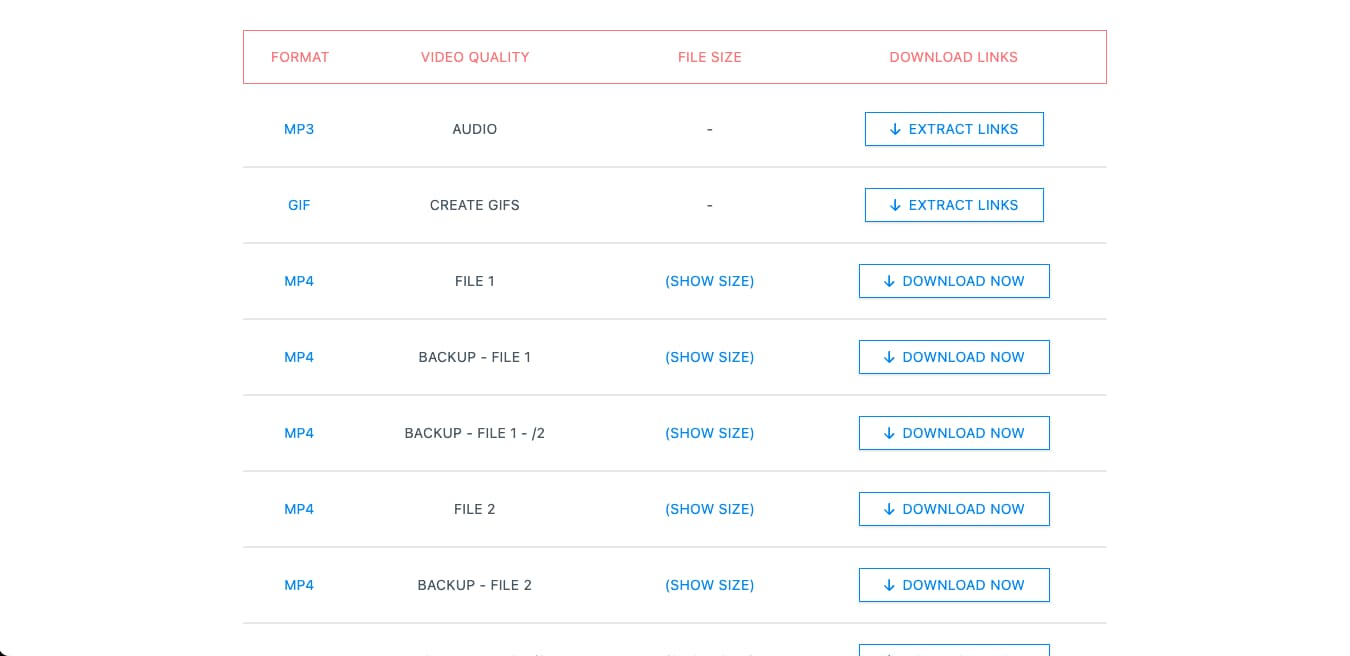Click the VIDEO QUALITY column header
1350x656 pixels.
point(475,57)
